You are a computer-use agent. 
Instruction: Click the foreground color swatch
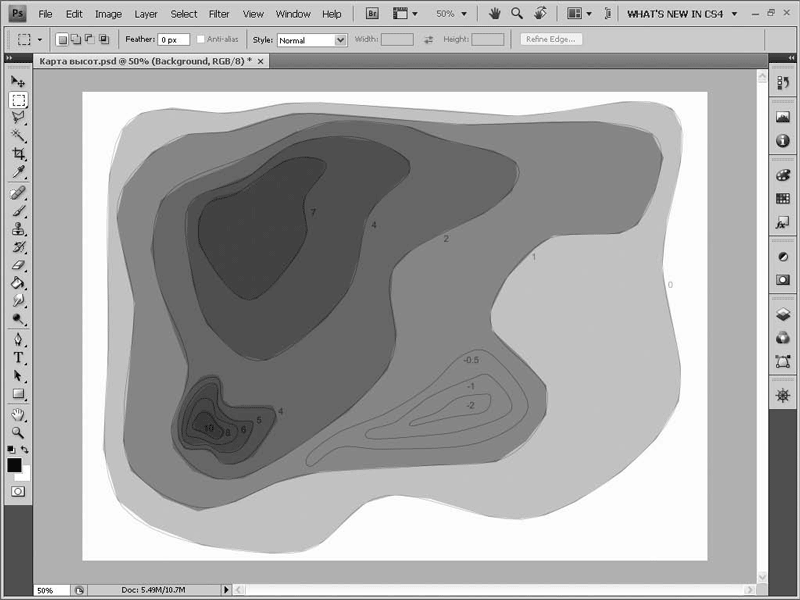(x=14, y=465)
